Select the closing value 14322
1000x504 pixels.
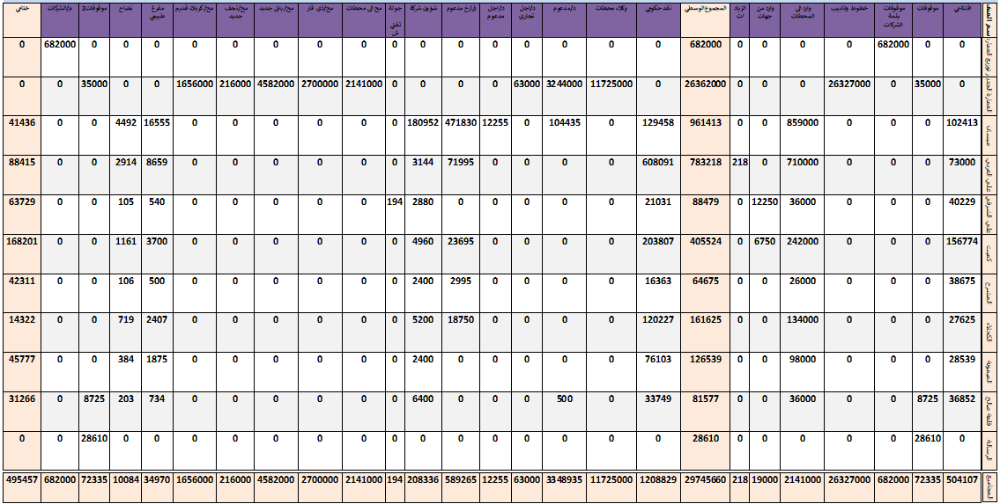pyautogui.click(x=22, y=332)
